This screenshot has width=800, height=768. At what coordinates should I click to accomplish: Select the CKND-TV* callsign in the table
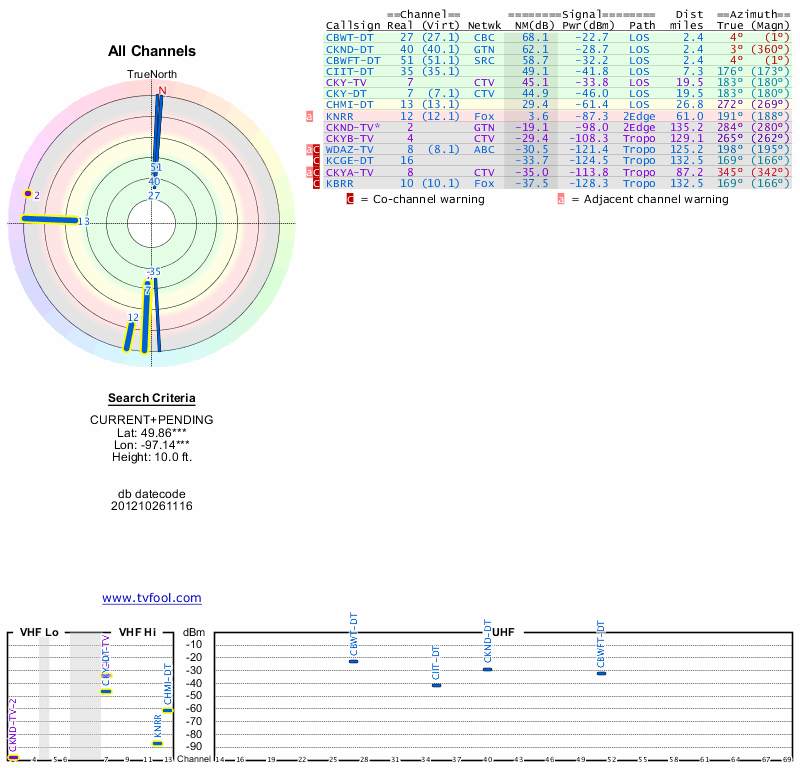[353, 127]
